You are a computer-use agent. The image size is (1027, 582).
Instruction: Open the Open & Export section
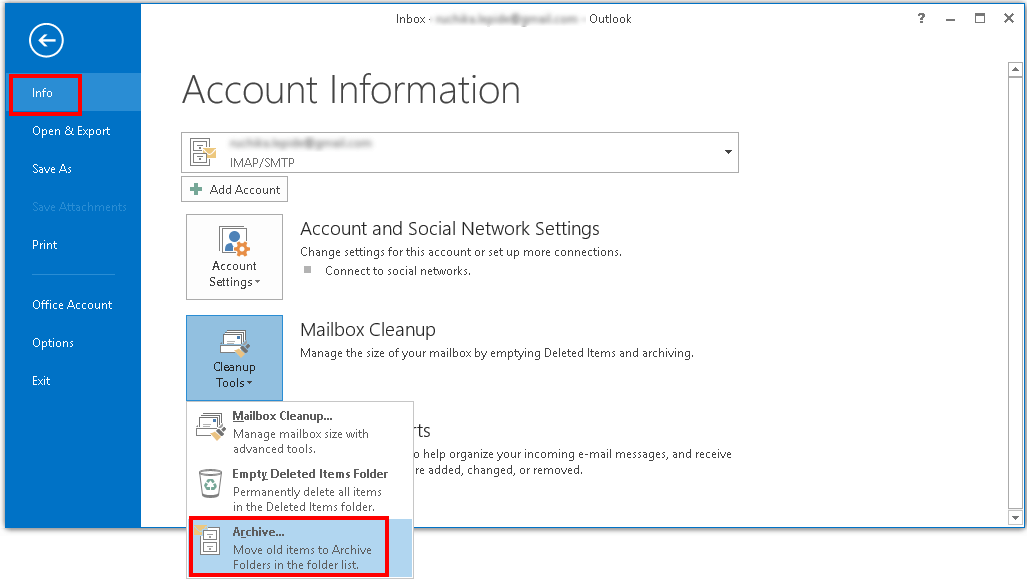point(73,131)
